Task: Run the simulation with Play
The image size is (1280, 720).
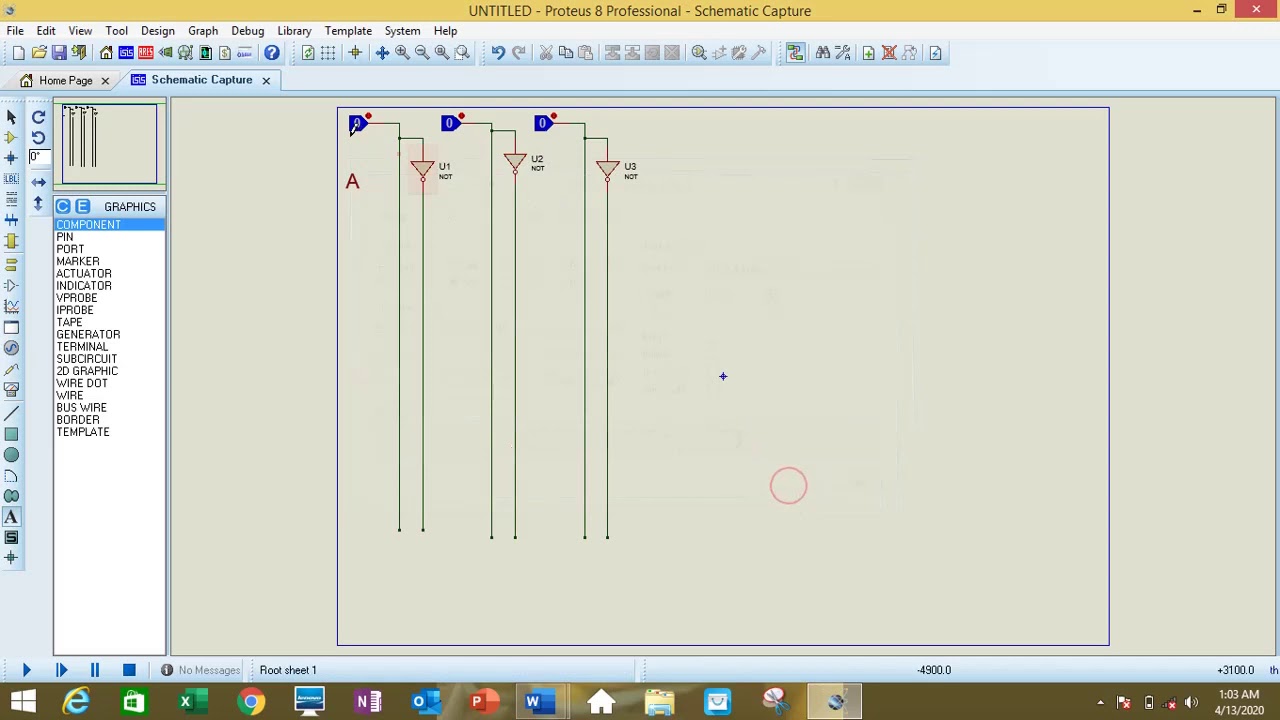Action: coord(27,670)
